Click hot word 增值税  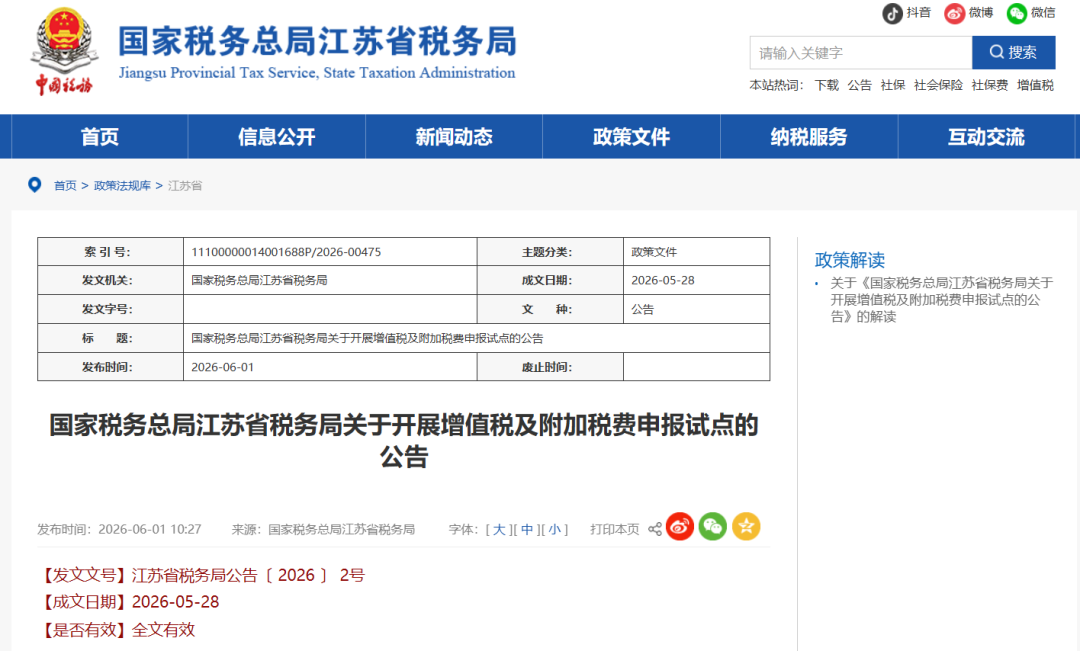point(1035,85)
